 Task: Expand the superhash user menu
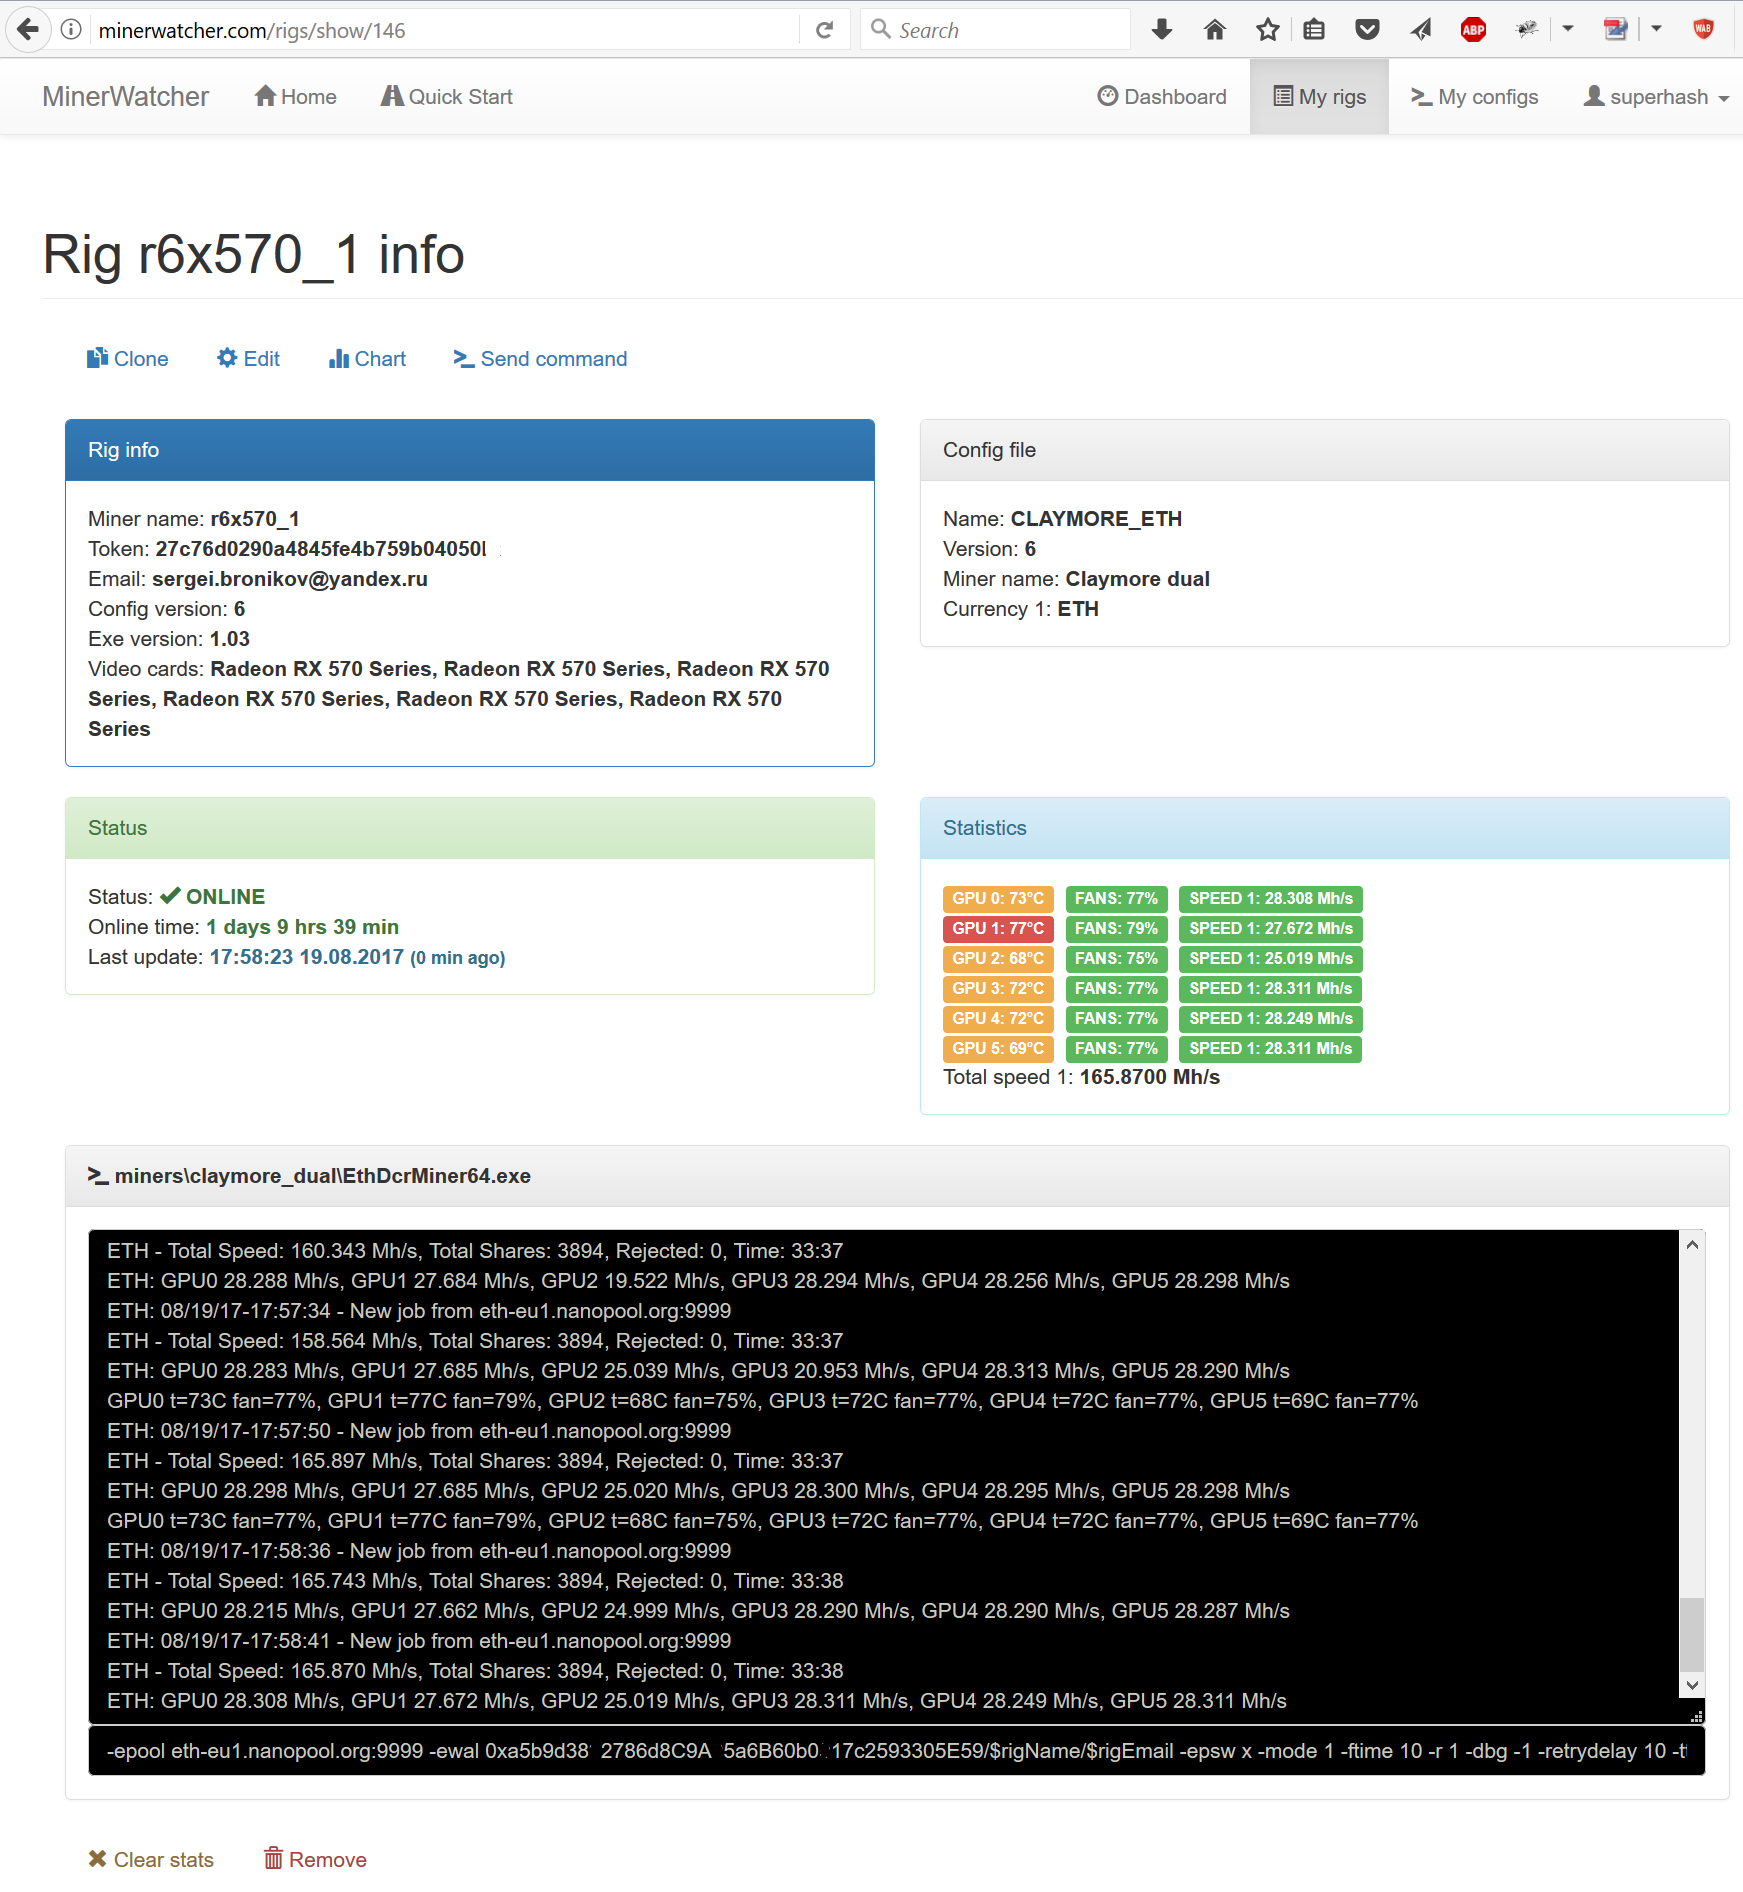tap(1656, 97)
